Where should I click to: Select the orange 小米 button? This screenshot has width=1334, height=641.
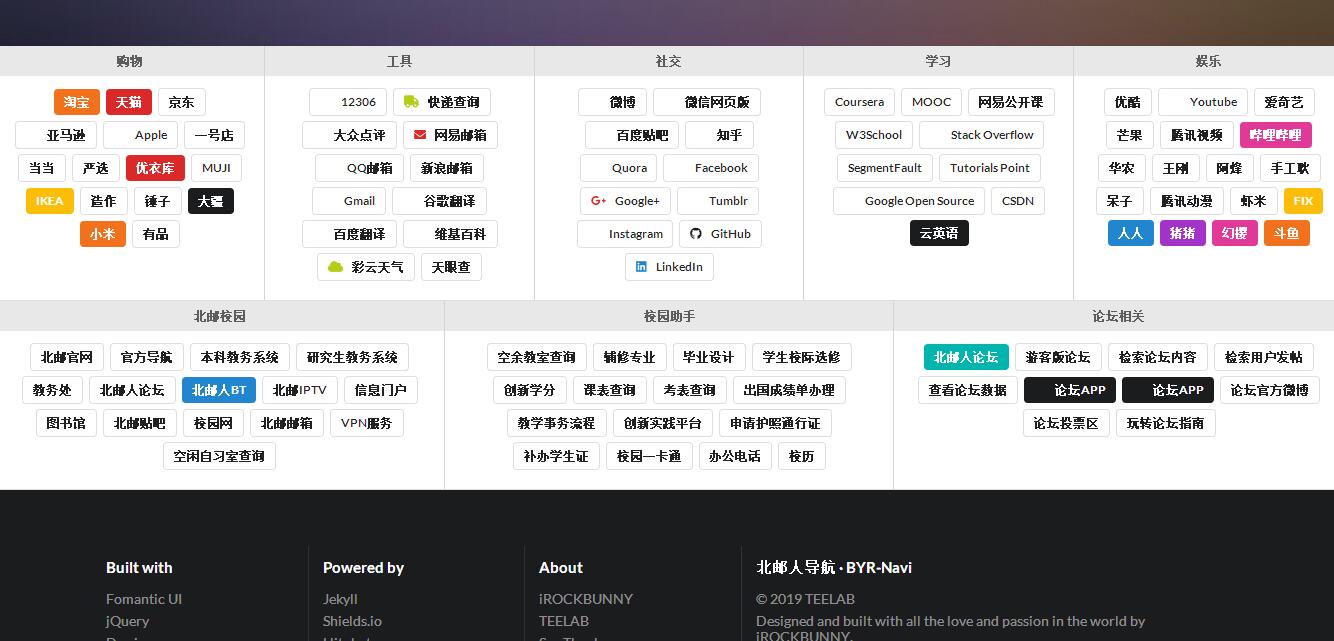103,234
